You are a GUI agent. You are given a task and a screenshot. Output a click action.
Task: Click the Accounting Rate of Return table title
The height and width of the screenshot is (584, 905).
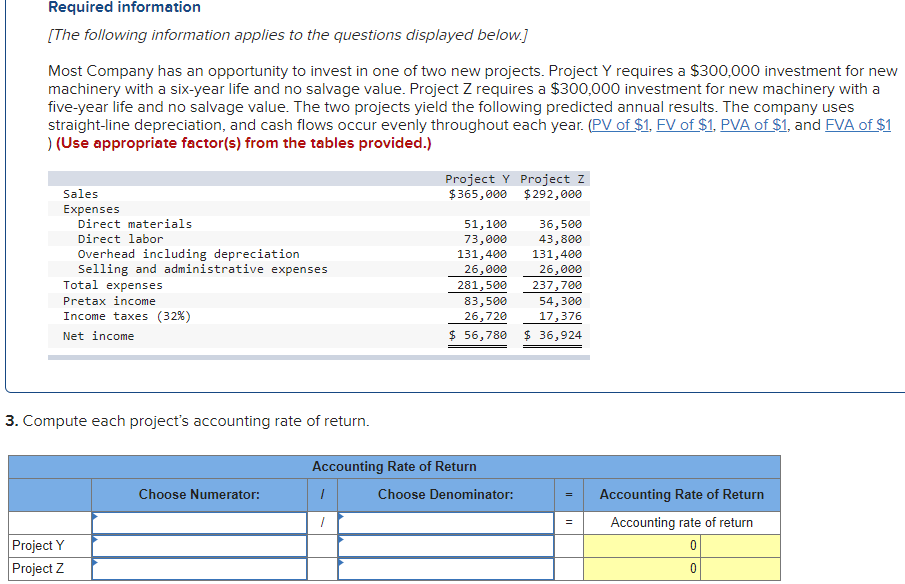[394, 466]
